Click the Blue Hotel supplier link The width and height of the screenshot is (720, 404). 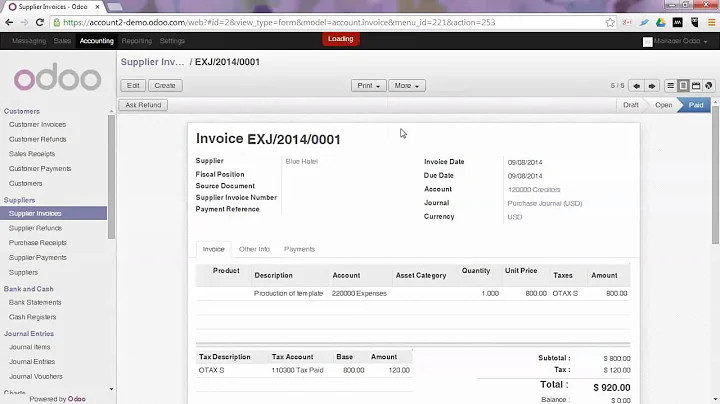click(x=302, y=162)
